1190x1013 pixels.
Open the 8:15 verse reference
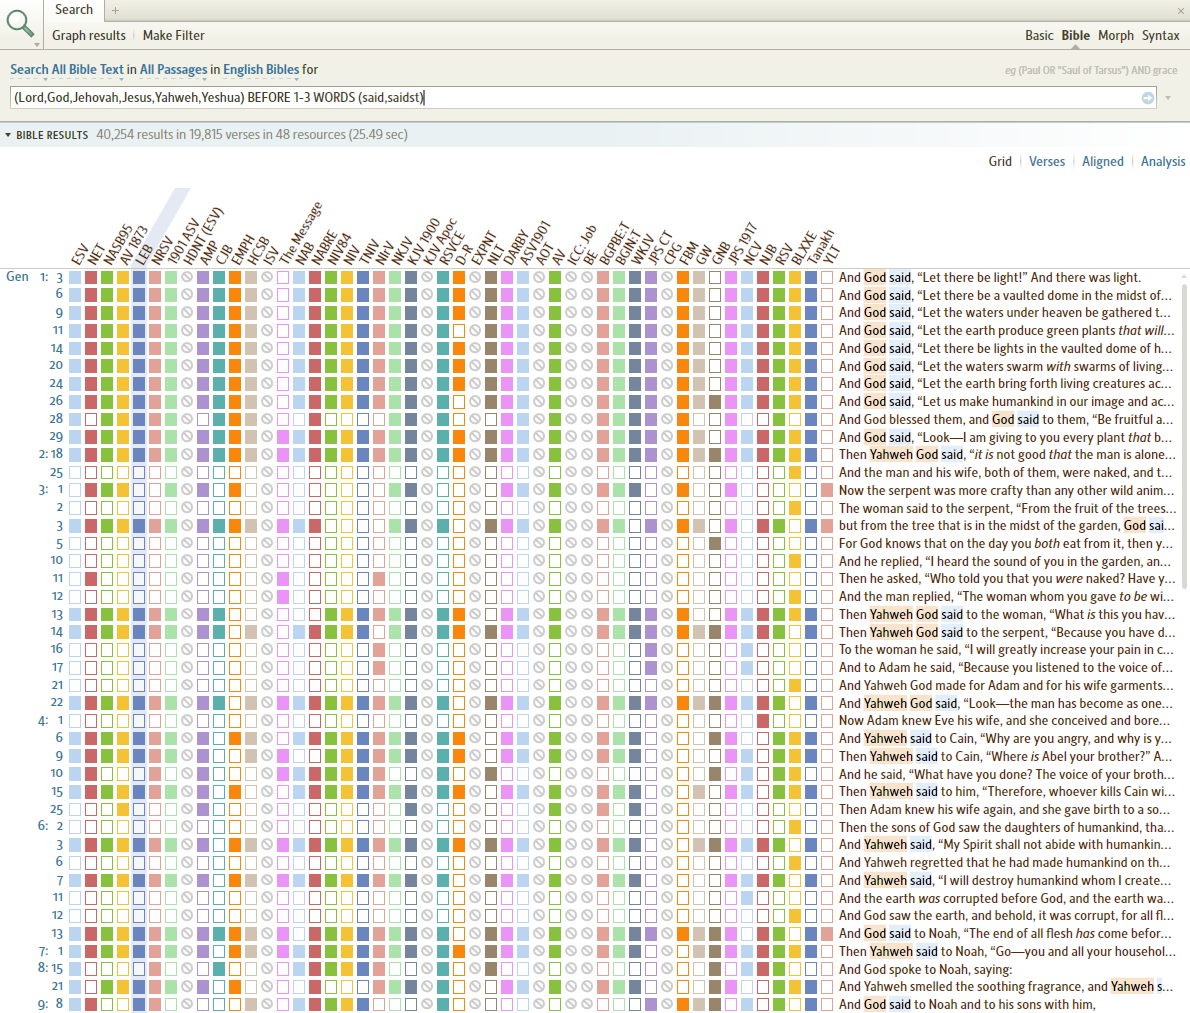(x=51, y=968)
